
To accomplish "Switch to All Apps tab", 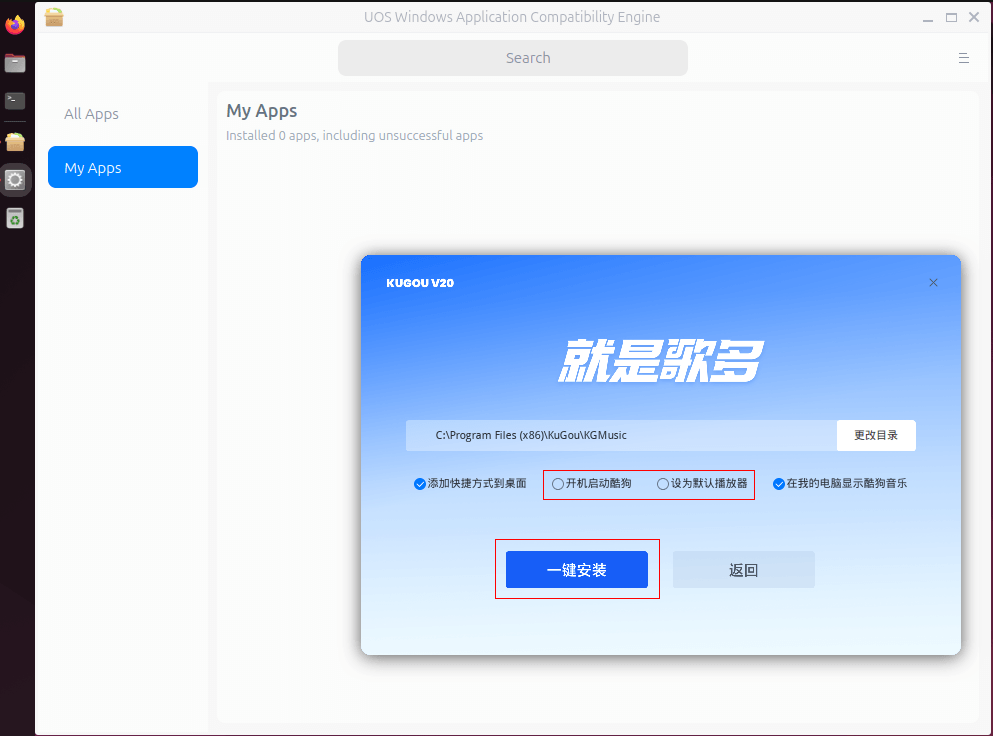I will 91,114.
